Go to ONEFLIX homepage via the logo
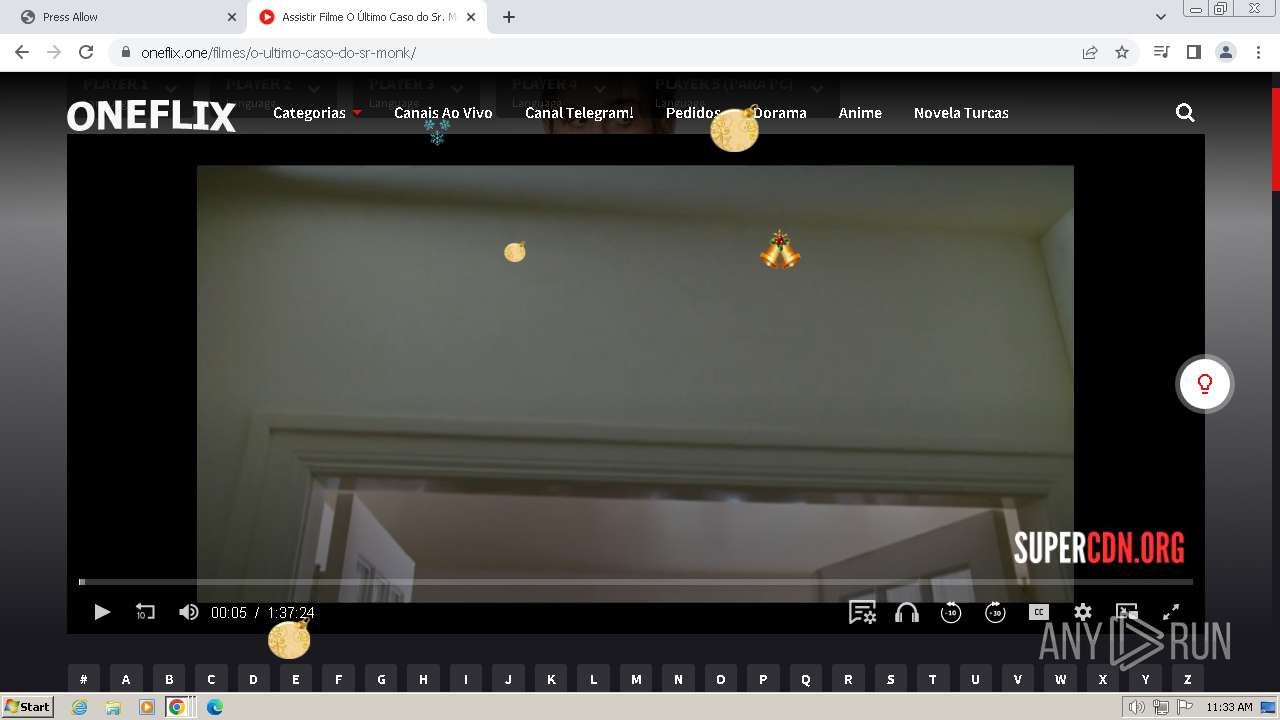Image resolution: width=1280 pixels, height=720 pixels. coord(151,116)
